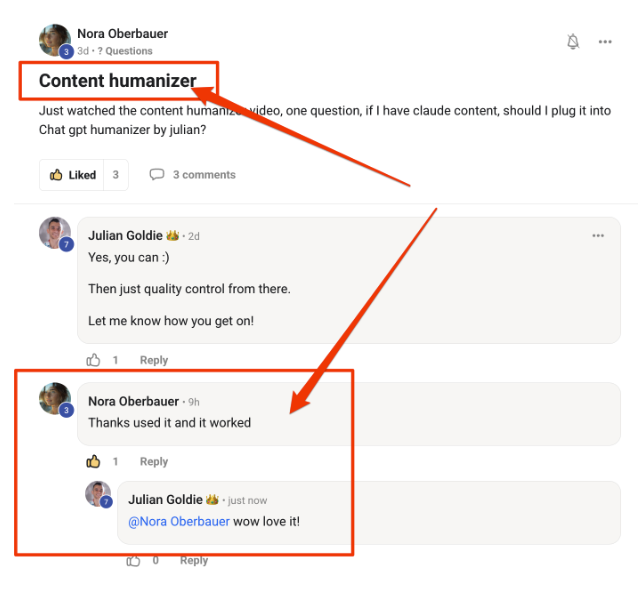The height and width of the screenshot is (602, 638).
Task: Click Nora's avatar beside her comment
Action: pos(54,398)
